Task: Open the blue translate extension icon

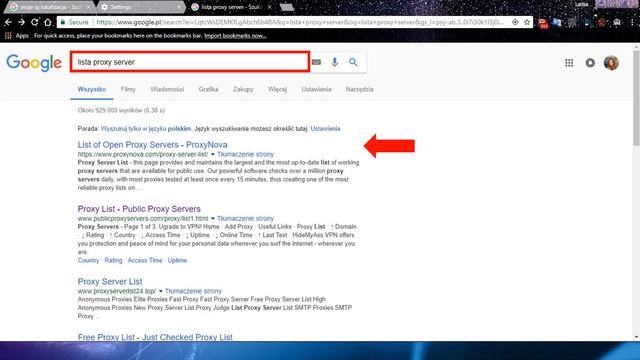Action: click(x=557, y=22)
